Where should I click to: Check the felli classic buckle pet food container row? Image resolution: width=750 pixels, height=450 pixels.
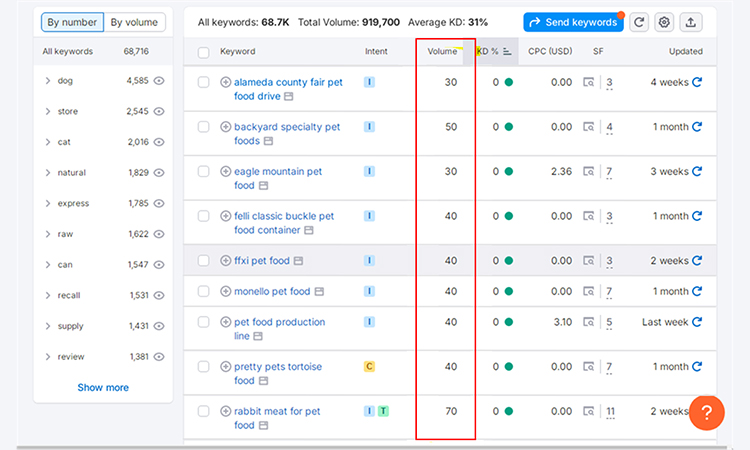click(x=204, y=216)
